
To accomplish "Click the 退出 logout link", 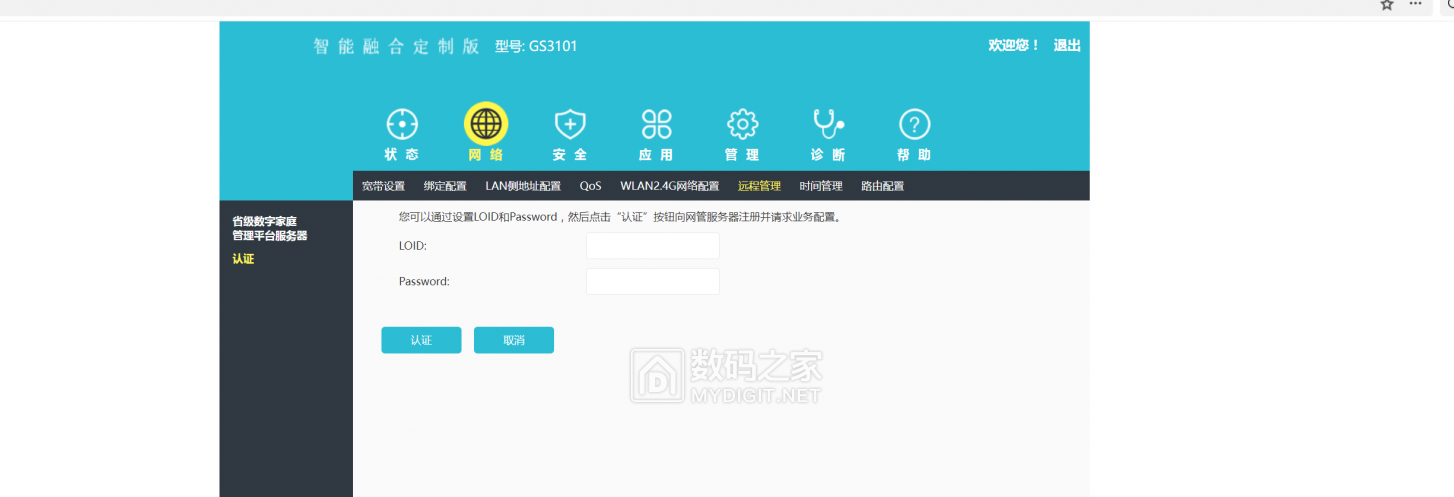I will (x=1066, y=46).
